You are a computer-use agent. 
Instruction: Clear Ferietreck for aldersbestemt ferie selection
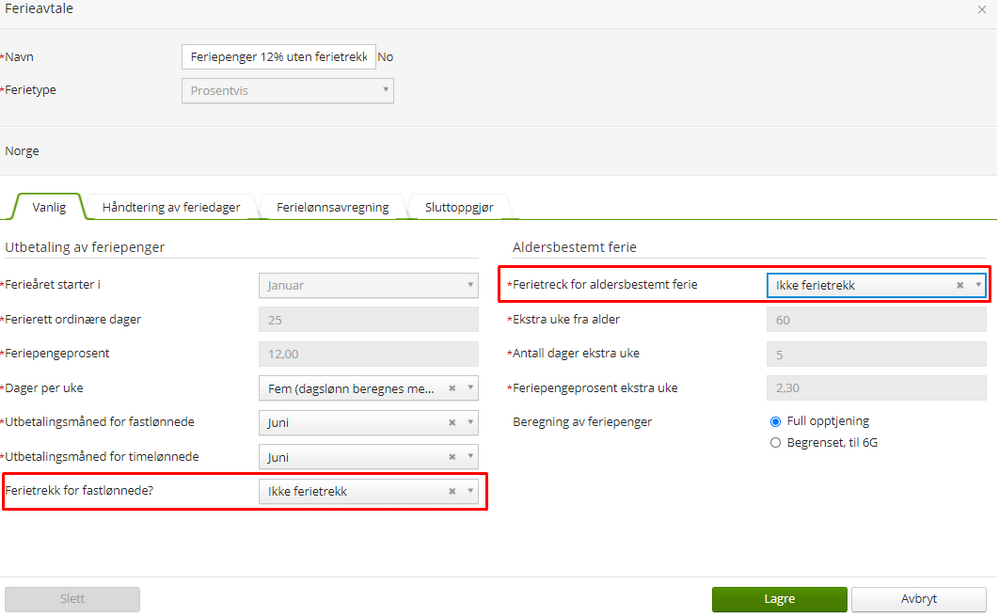click(960, 285)
